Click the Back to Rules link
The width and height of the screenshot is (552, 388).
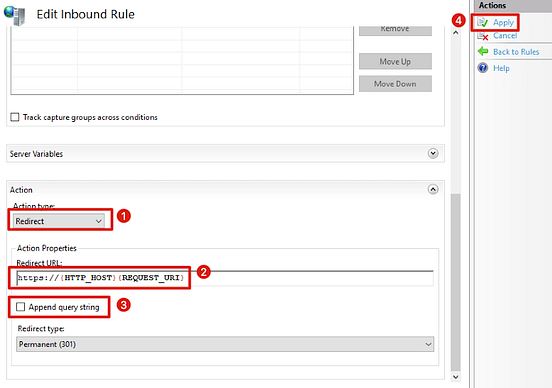point(516,52)
